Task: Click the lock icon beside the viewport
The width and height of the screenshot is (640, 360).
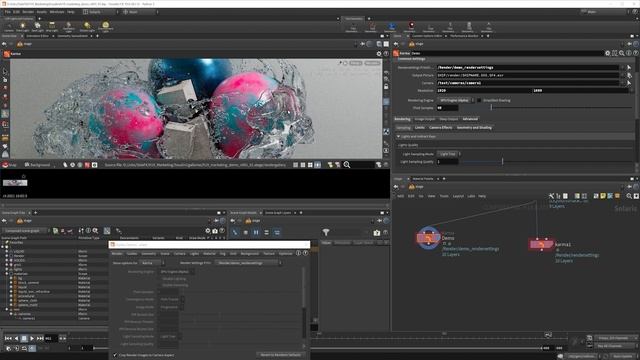Action: [x=386, y=87]
